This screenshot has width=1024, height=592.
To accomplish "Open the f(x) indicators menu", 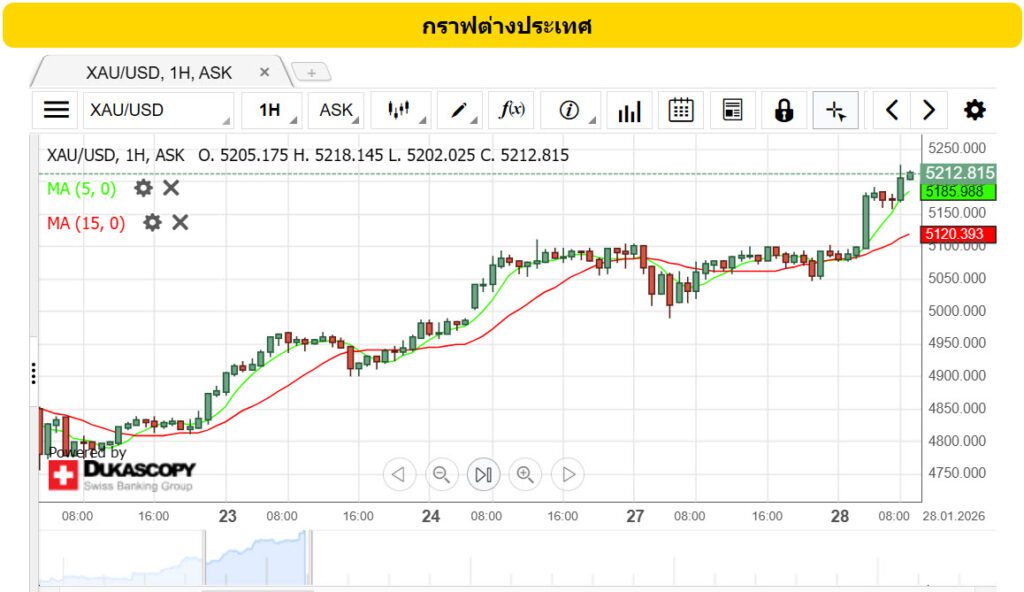I will (x=512, y=110).
